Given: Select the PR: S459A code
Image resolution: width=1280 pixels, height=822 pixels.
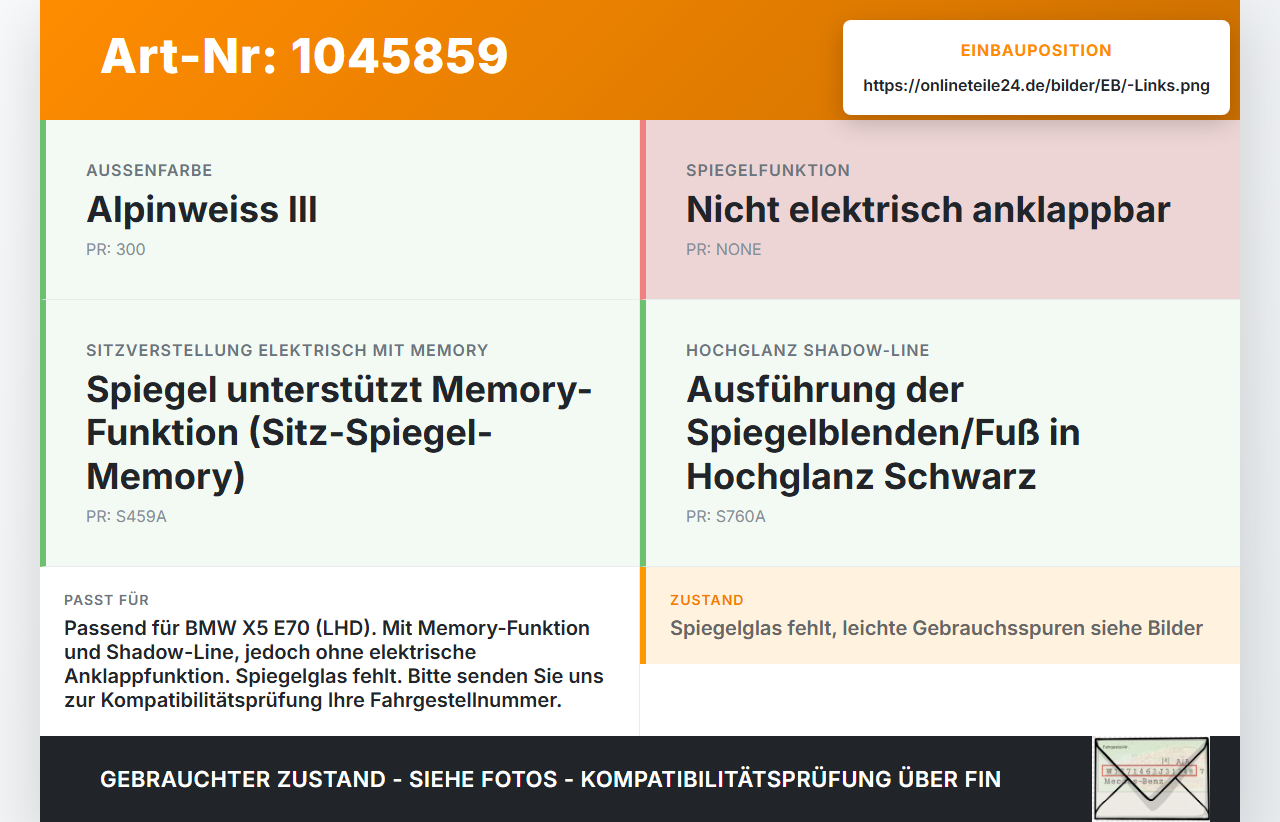Looking at the screenshot, I should (126, 516).
